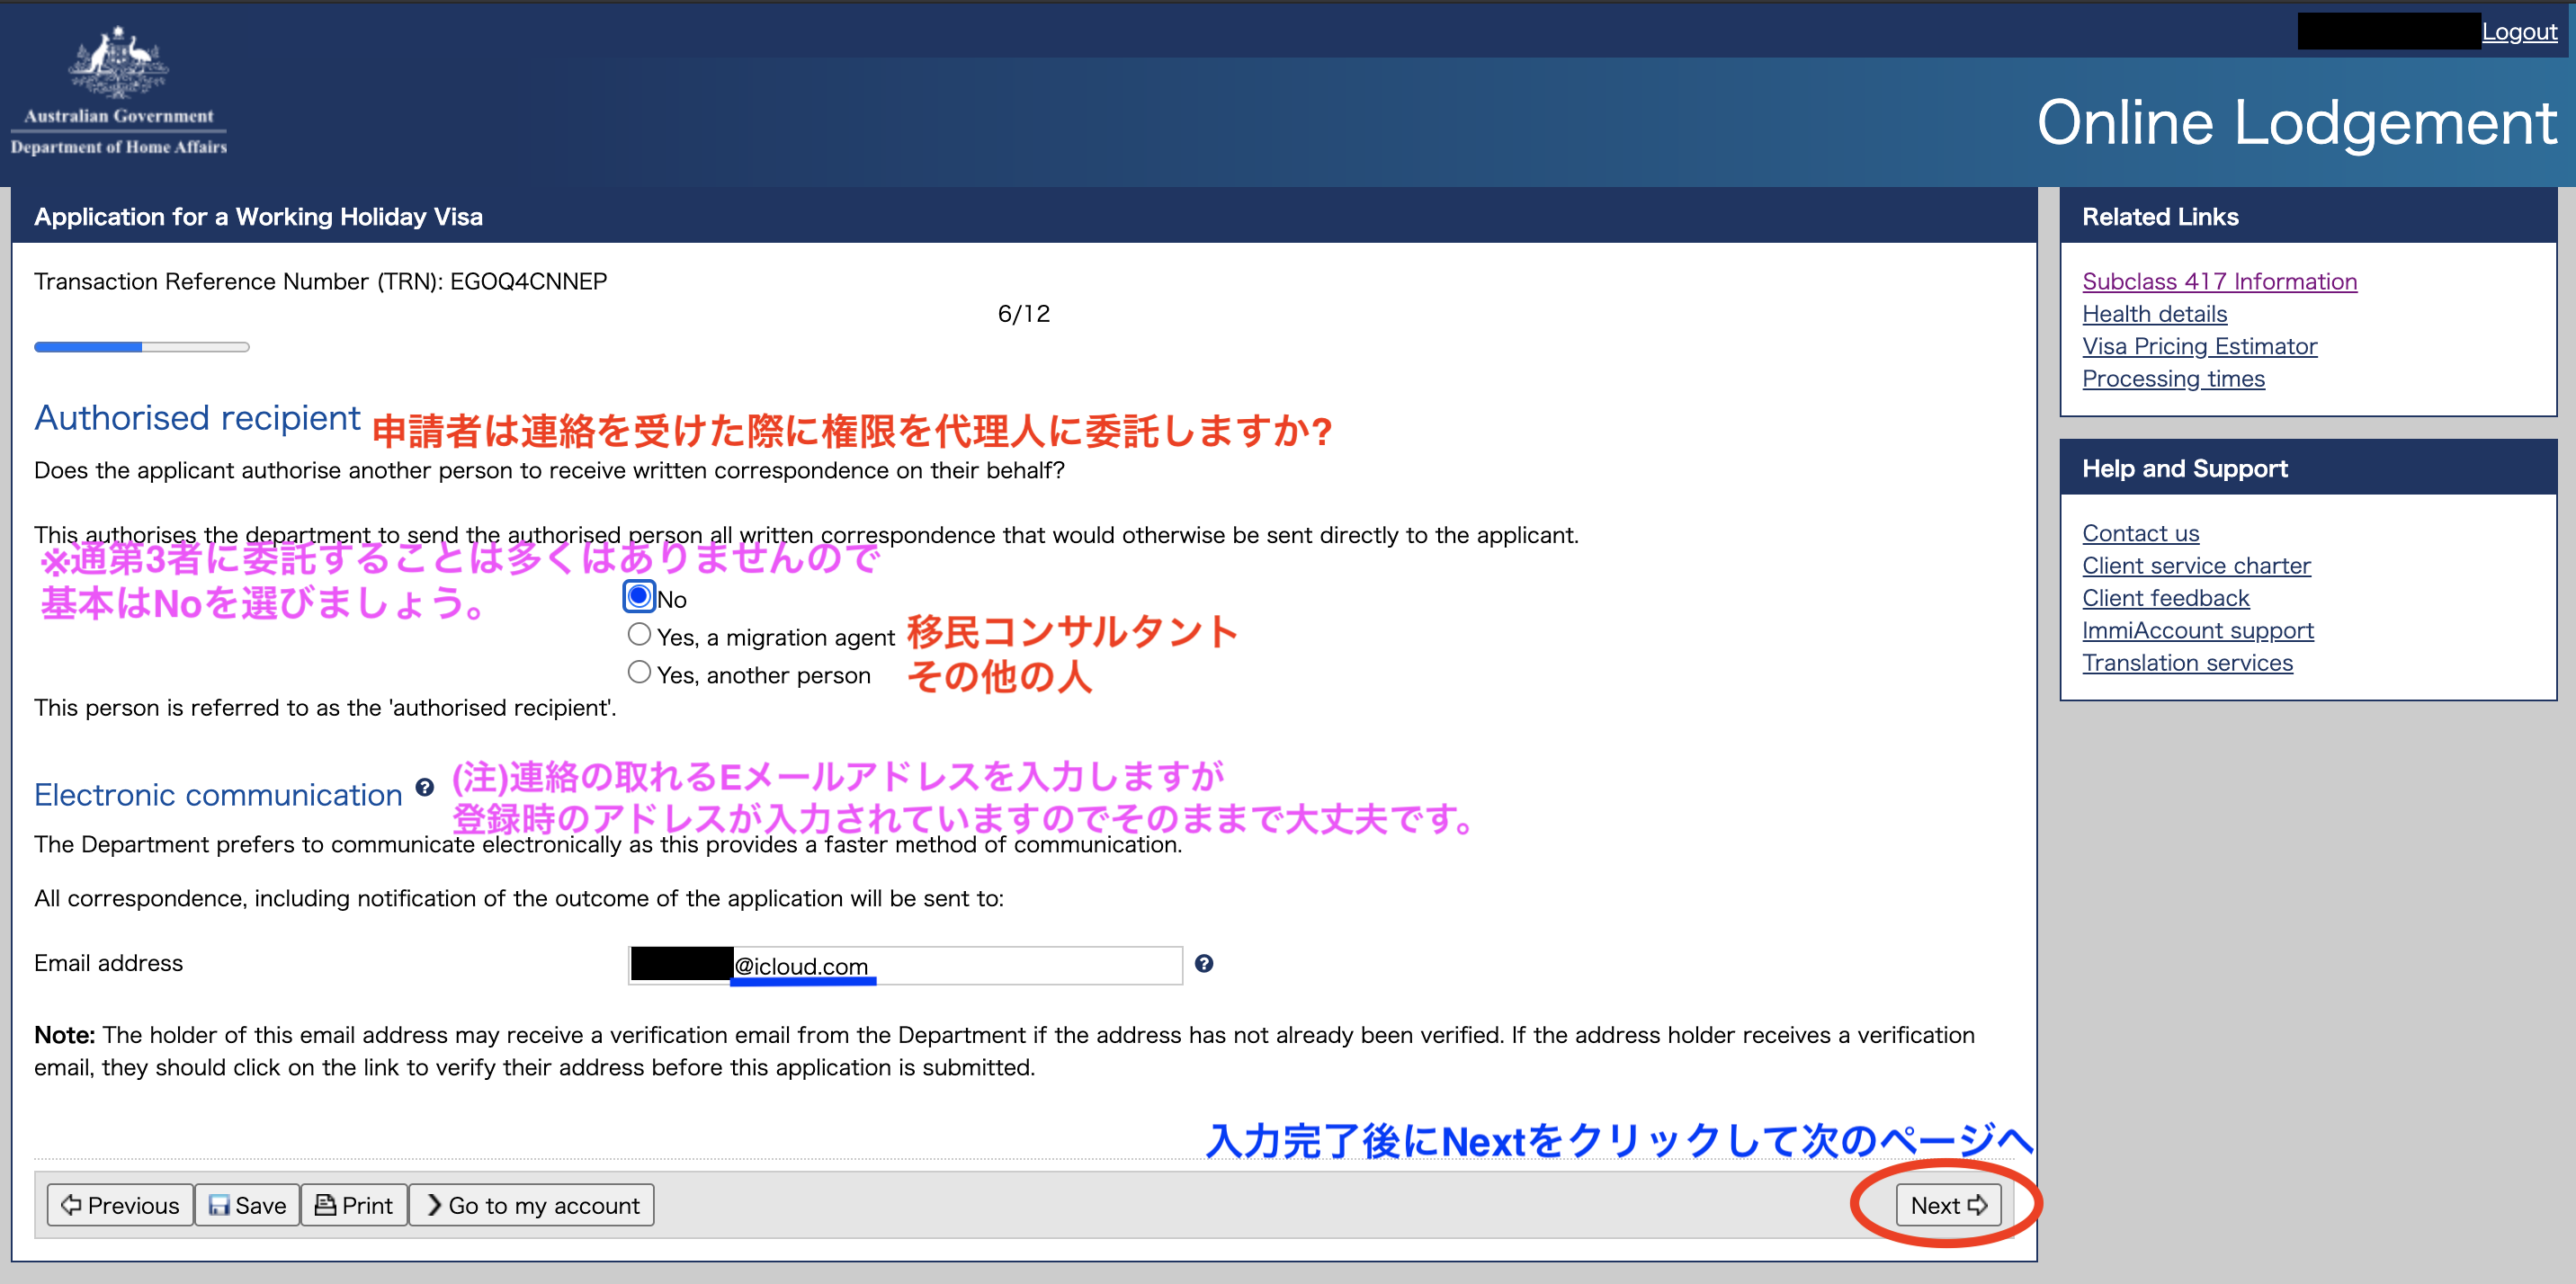The width and height of the screenshot is (2576, 1284).
Task: Click the application progress bar
Action: click(x=141, y=347)
